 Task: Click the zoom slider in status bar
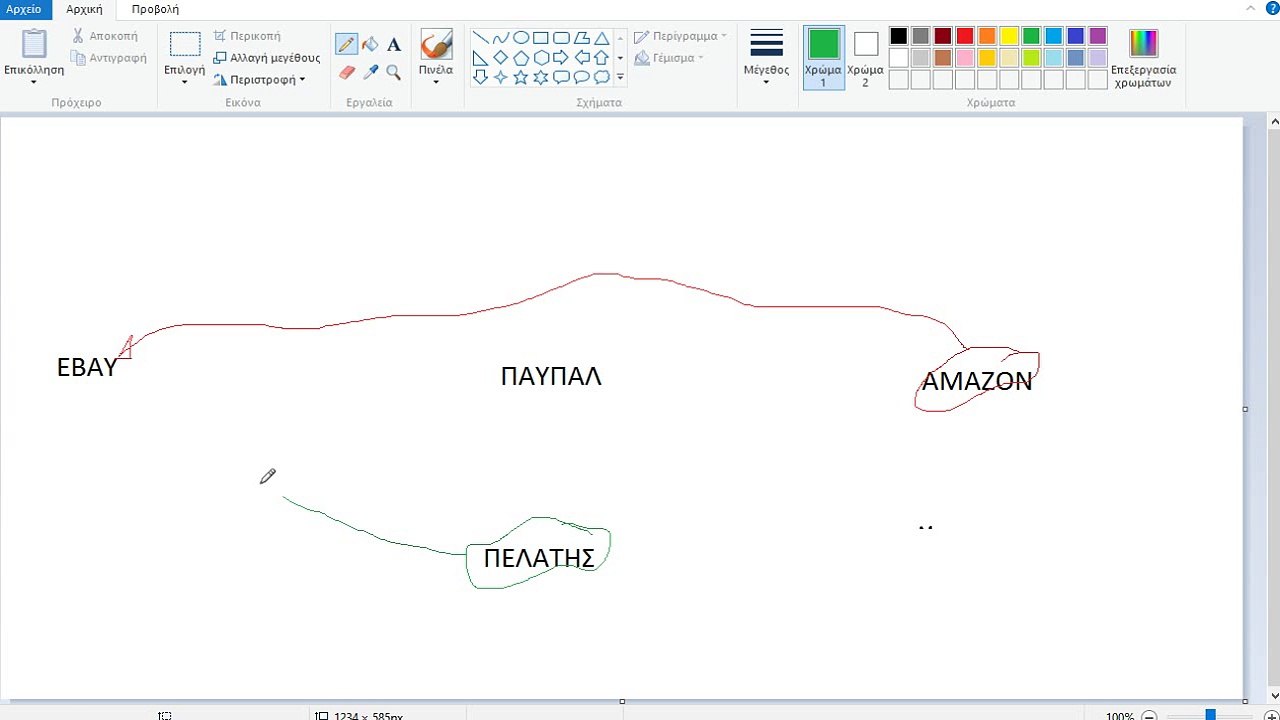click(1210, 715)
